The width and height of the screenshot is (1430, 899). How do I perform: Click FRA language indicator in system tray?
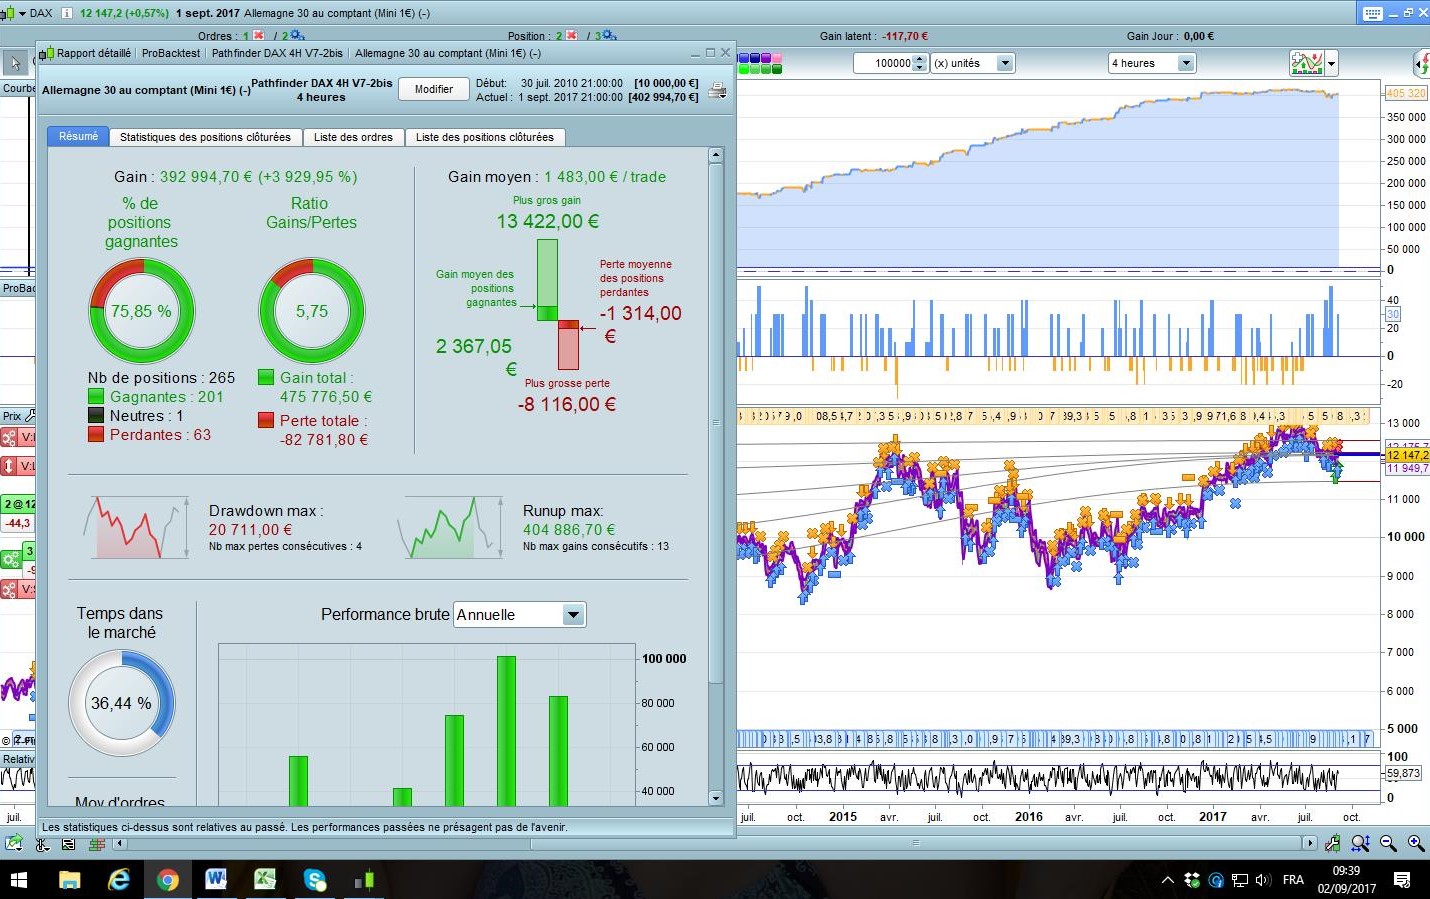[1293, 880]
